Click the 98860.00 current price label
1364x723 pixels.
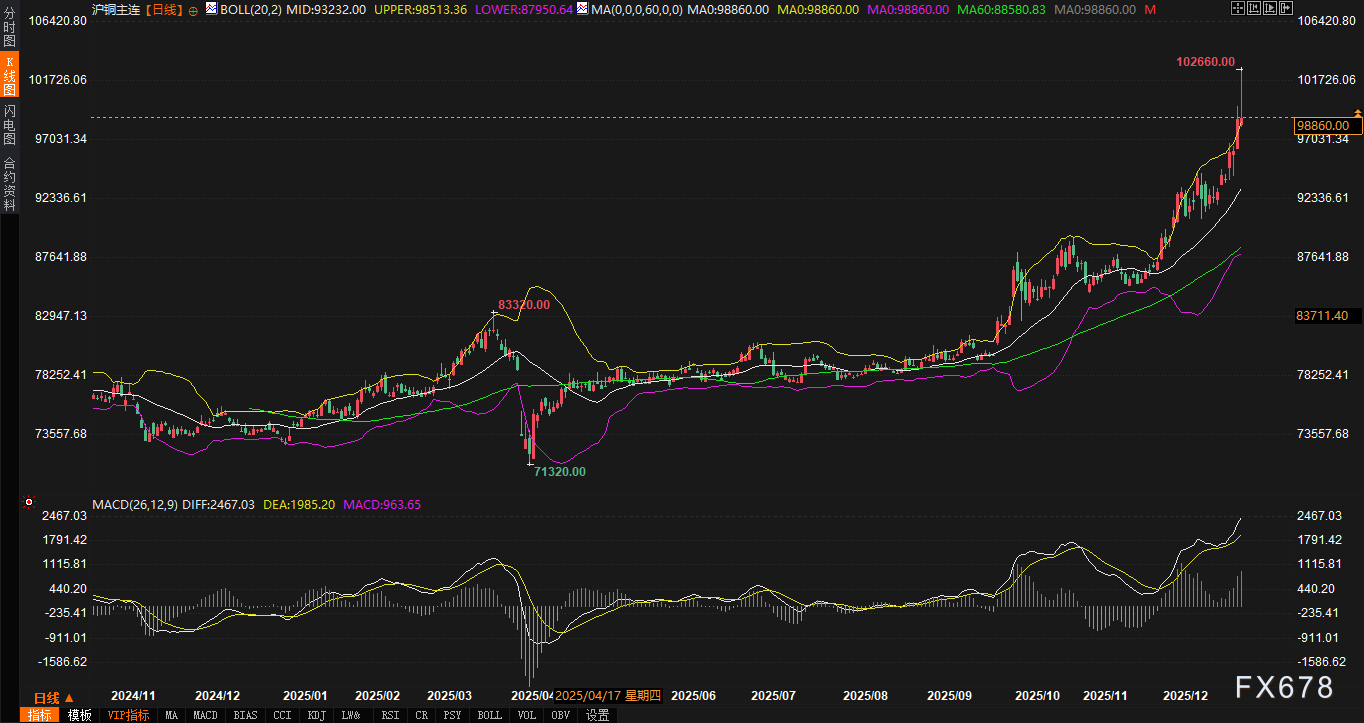pos(1328,126)
